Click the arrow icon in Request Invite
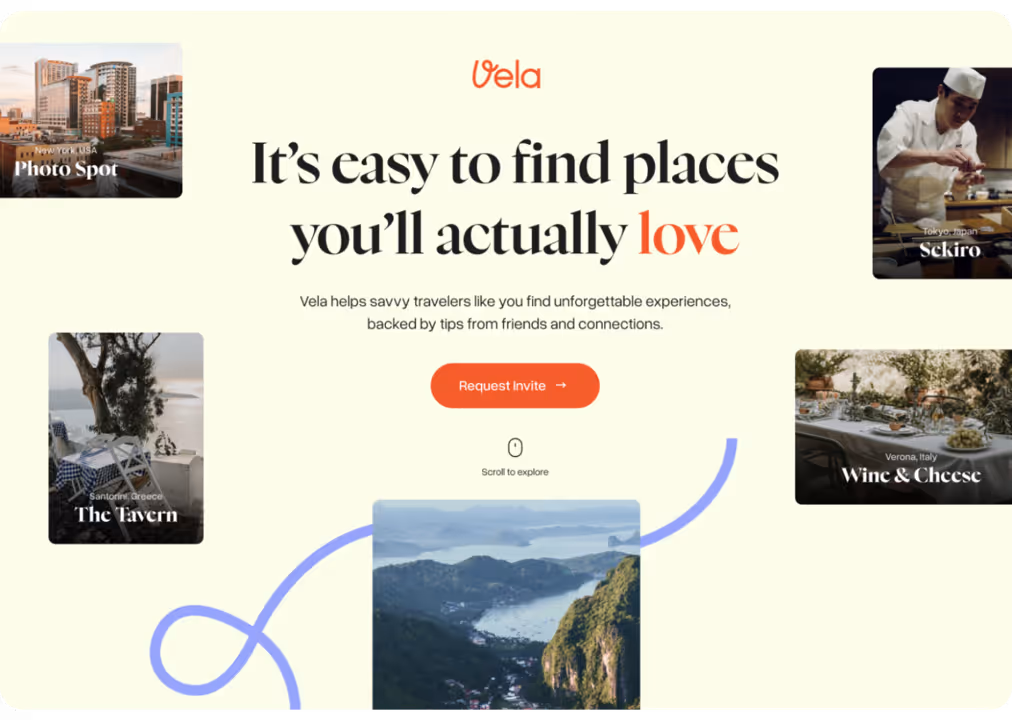 pos(561,385)
